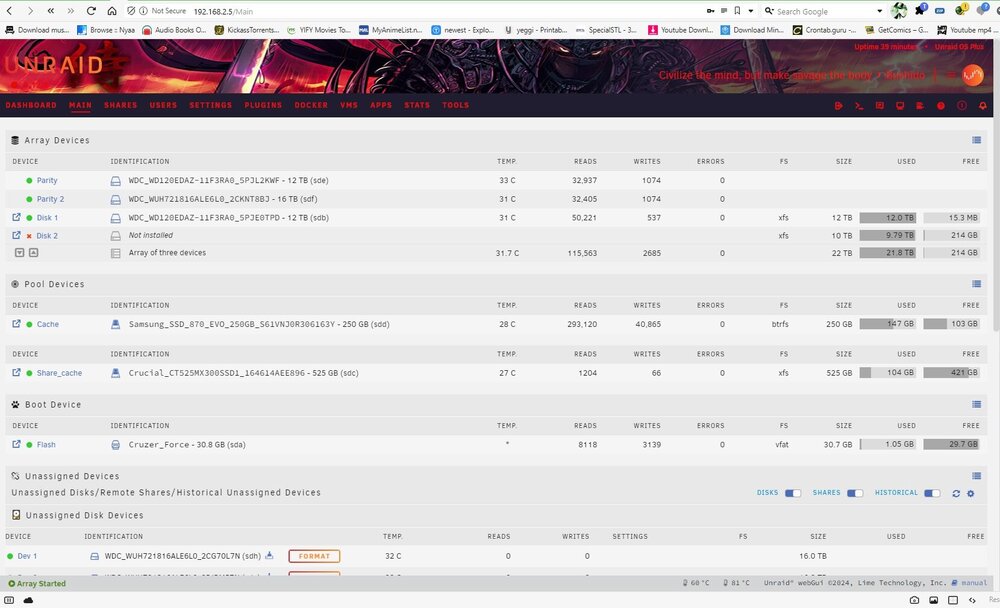Click the Parity 2 disk drive icon
The width and height of the screenshot is (1000, 608).
pyautogui.click(x=115, y=200)
